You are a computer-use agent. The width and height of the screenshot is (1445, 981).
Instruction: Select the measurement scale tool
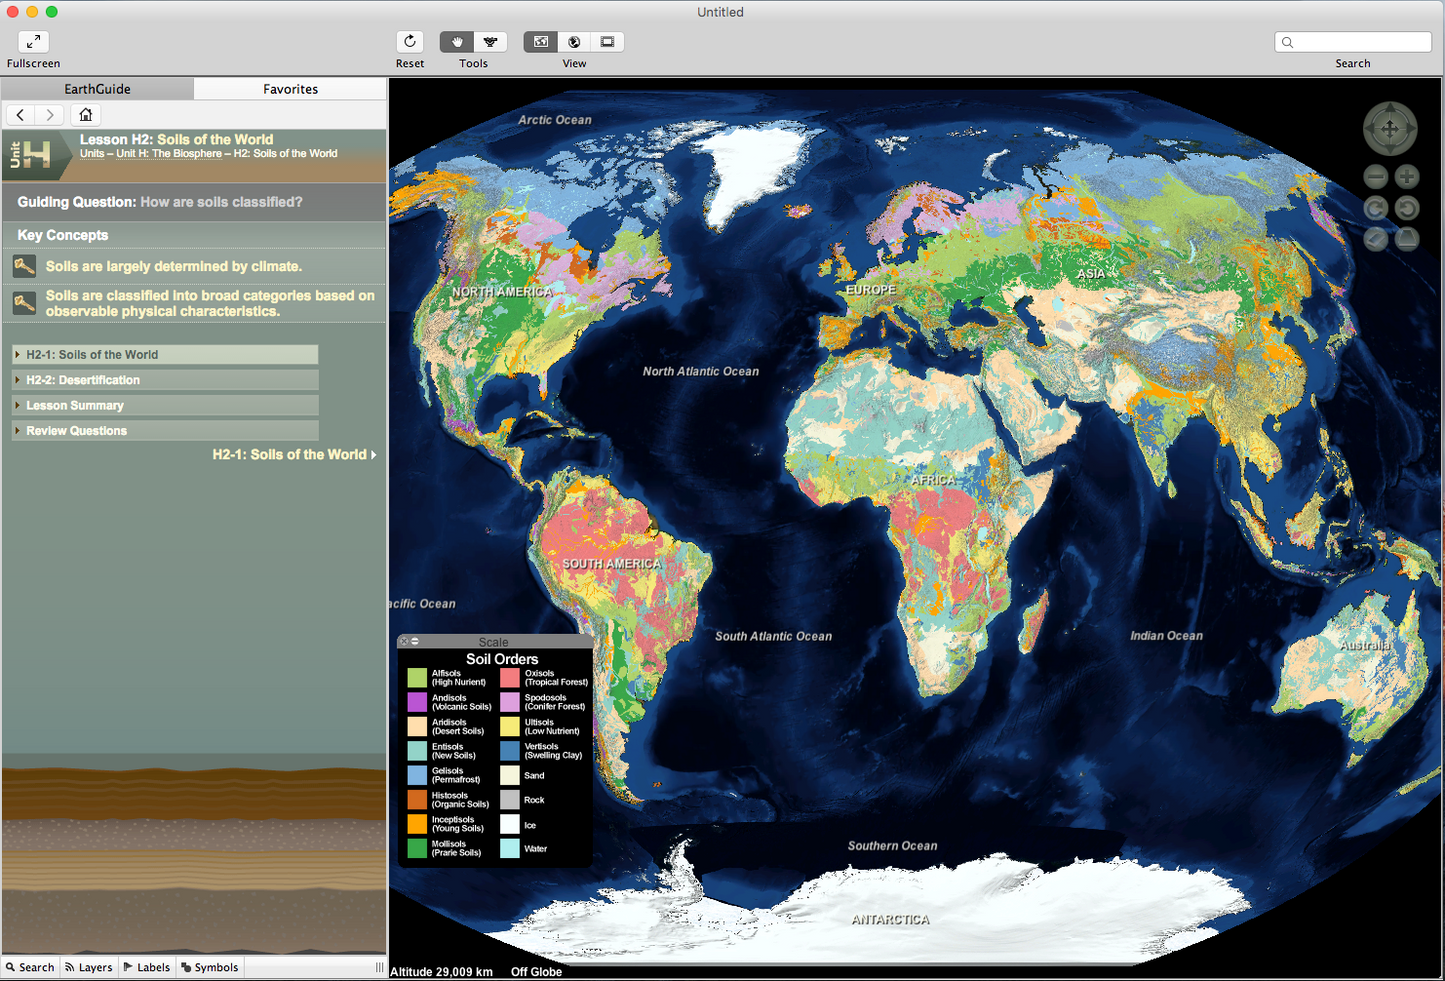point(490,42)
